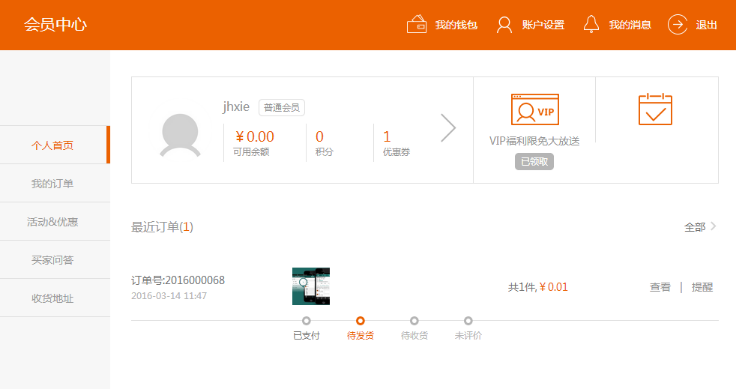Click the 待发货 progress step marker
The image size is (736, 389).
pos(360,320)
